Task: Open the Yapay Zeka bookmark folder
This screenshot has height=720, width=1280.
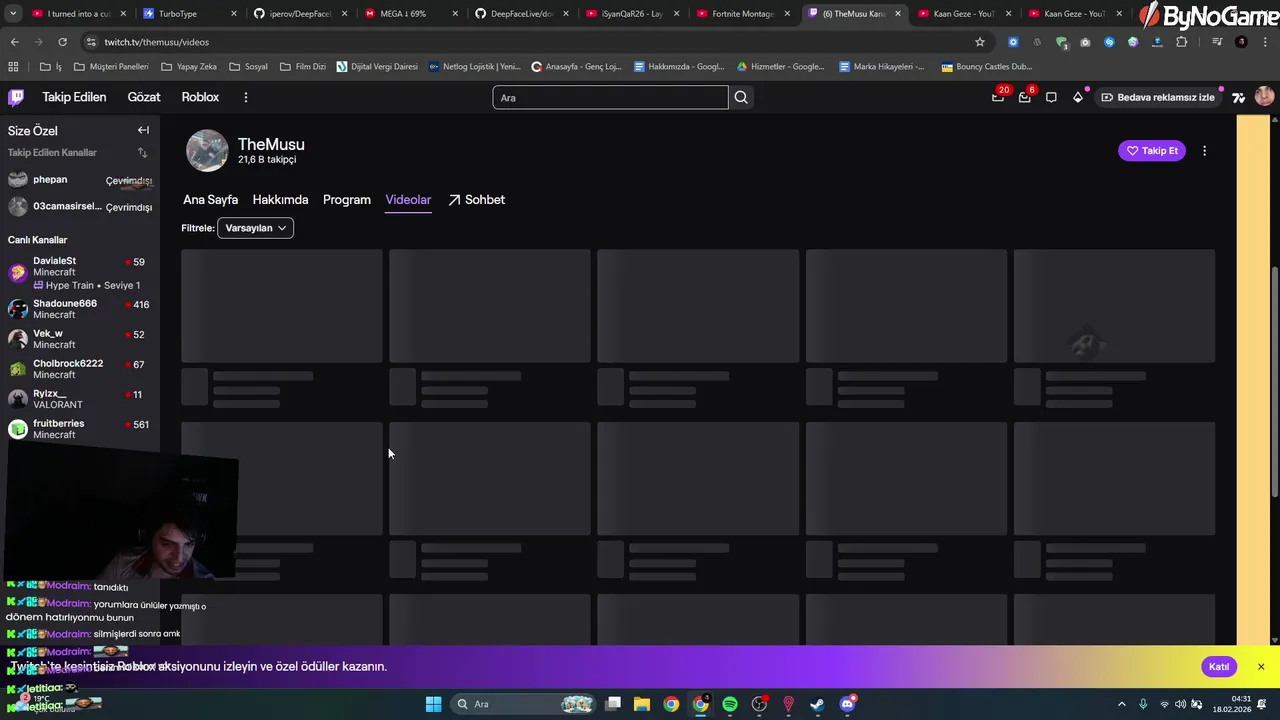Action: point(188,66)
